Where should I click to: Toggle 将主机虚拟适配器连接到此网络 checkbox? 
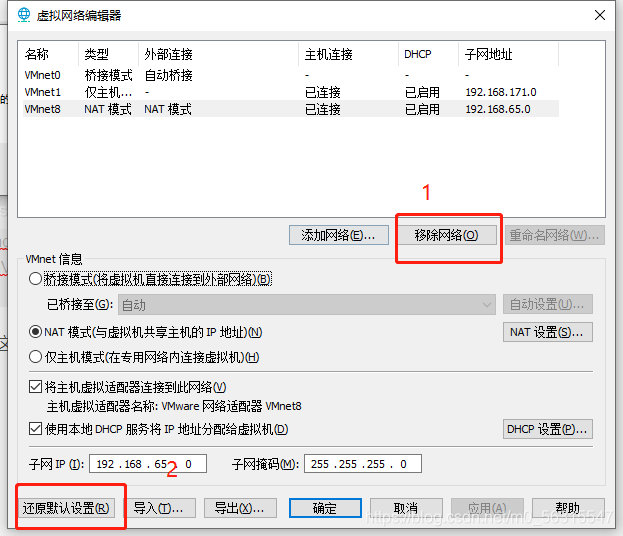click(x=35, y=387)
